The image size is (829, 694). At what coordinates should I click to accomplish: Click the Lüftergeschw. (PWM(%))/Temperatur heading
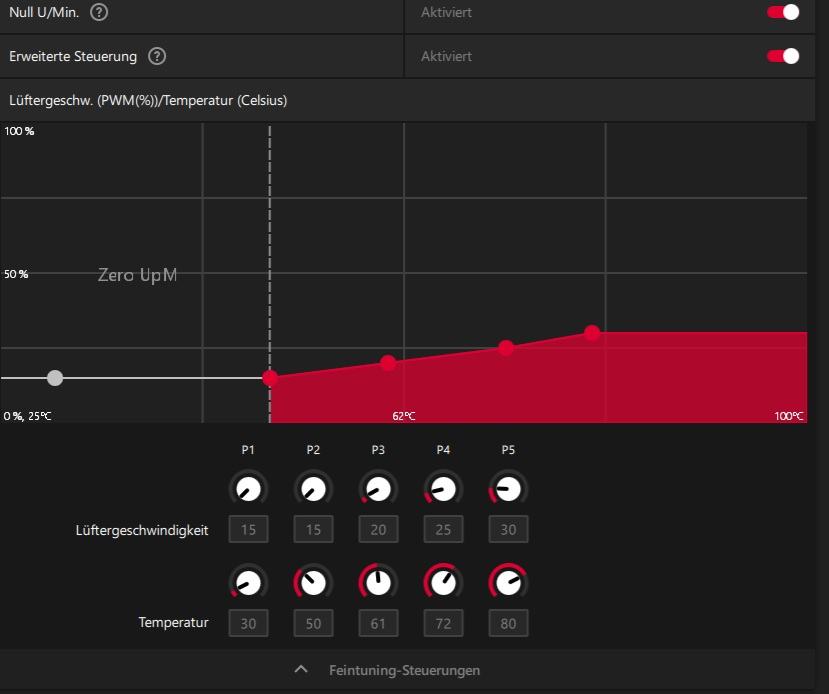click(148, 100)
